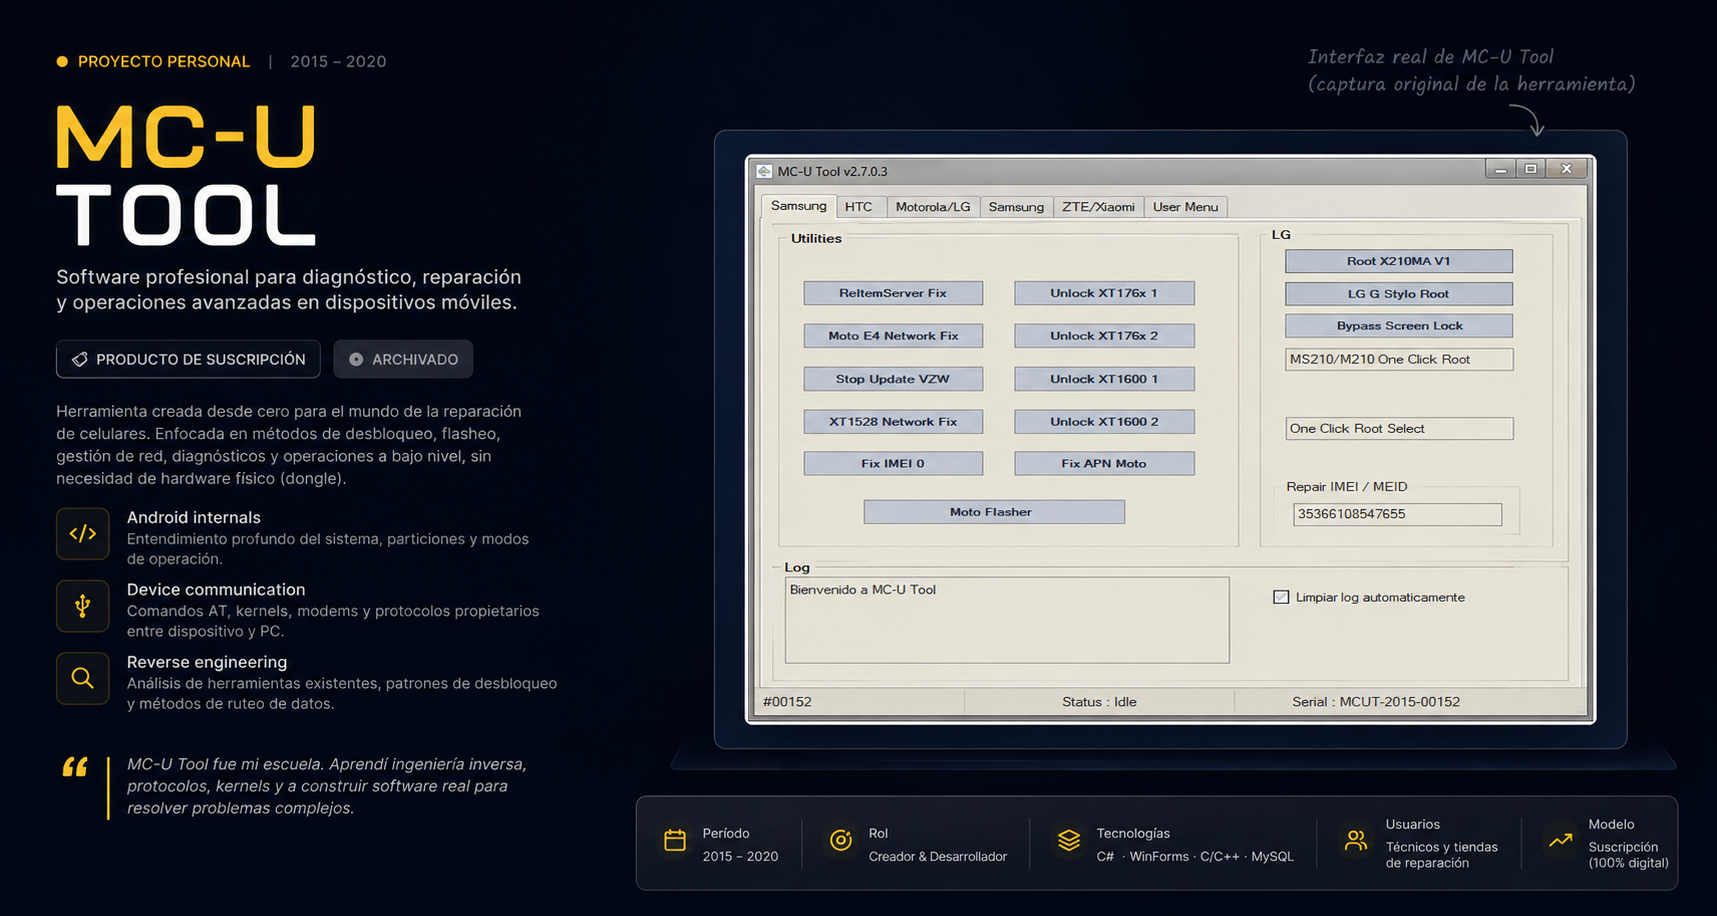
Task: Maximize the MC-U Tool window
Action: click(x=1531, y=169)
